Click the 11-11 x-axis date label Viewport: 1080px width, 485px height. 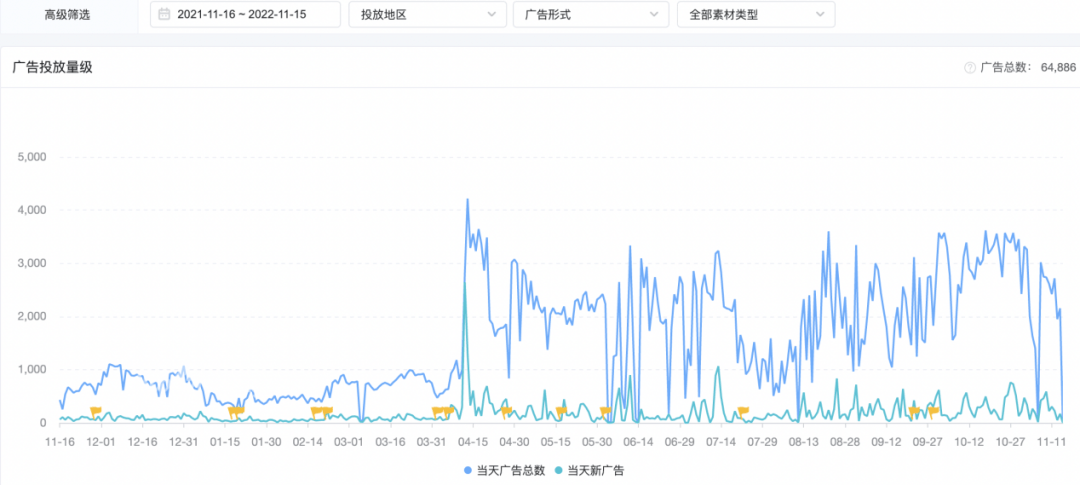(1052, 441)
